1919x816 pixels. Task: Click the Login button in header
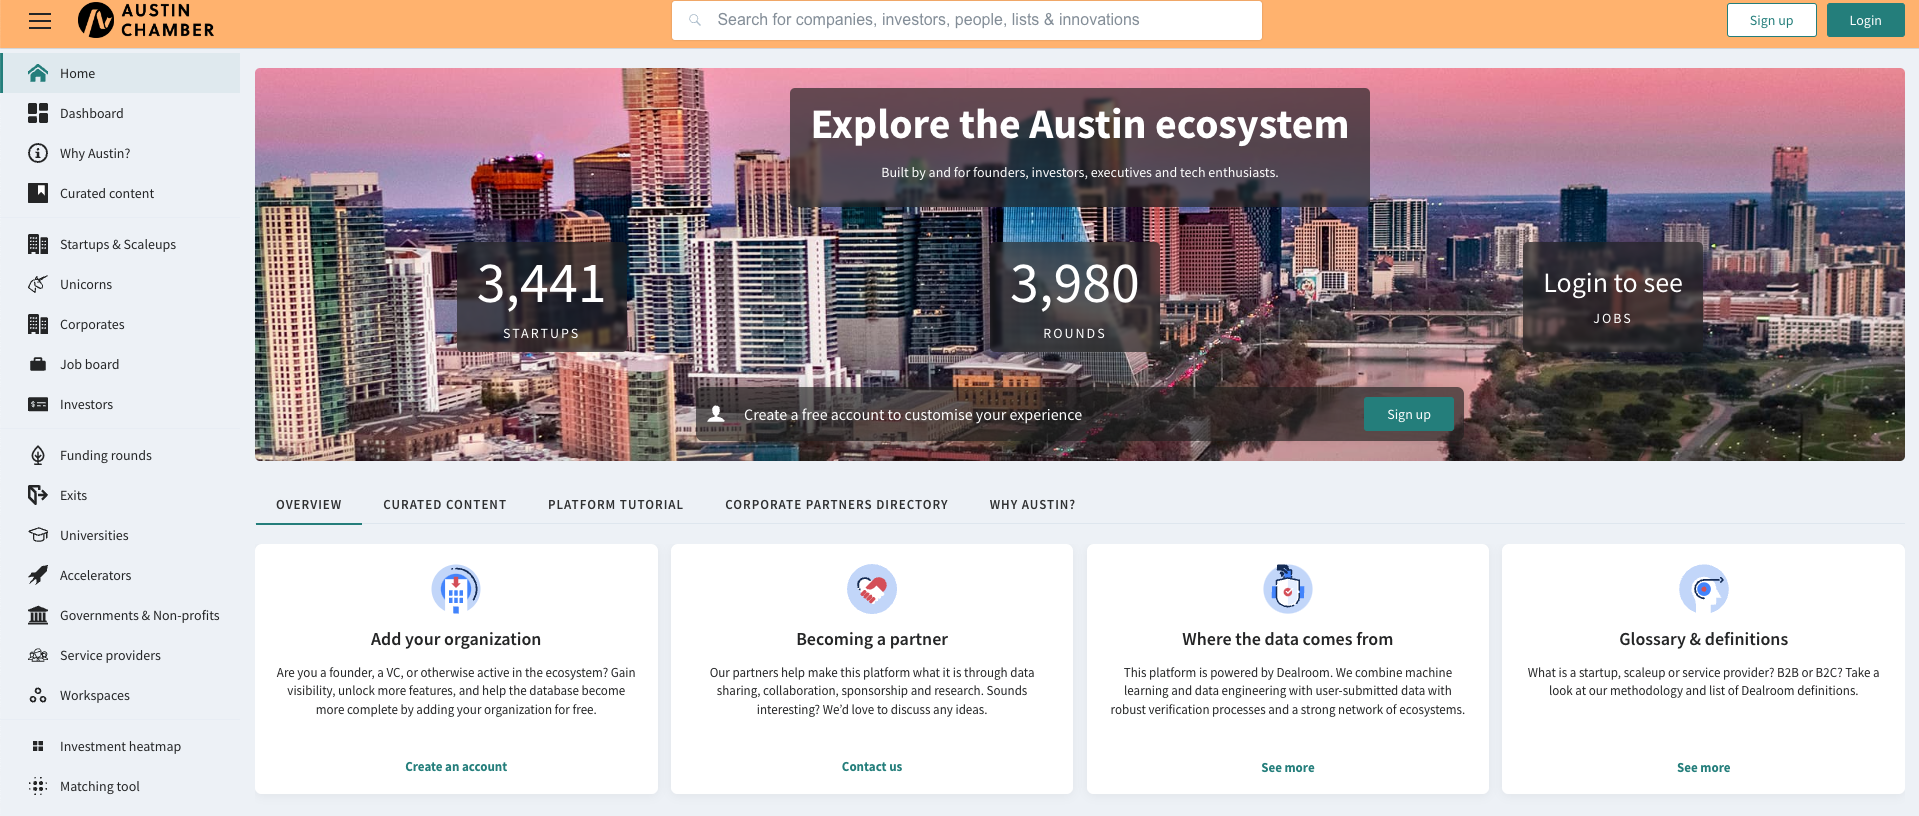(x=1865, y=20)
